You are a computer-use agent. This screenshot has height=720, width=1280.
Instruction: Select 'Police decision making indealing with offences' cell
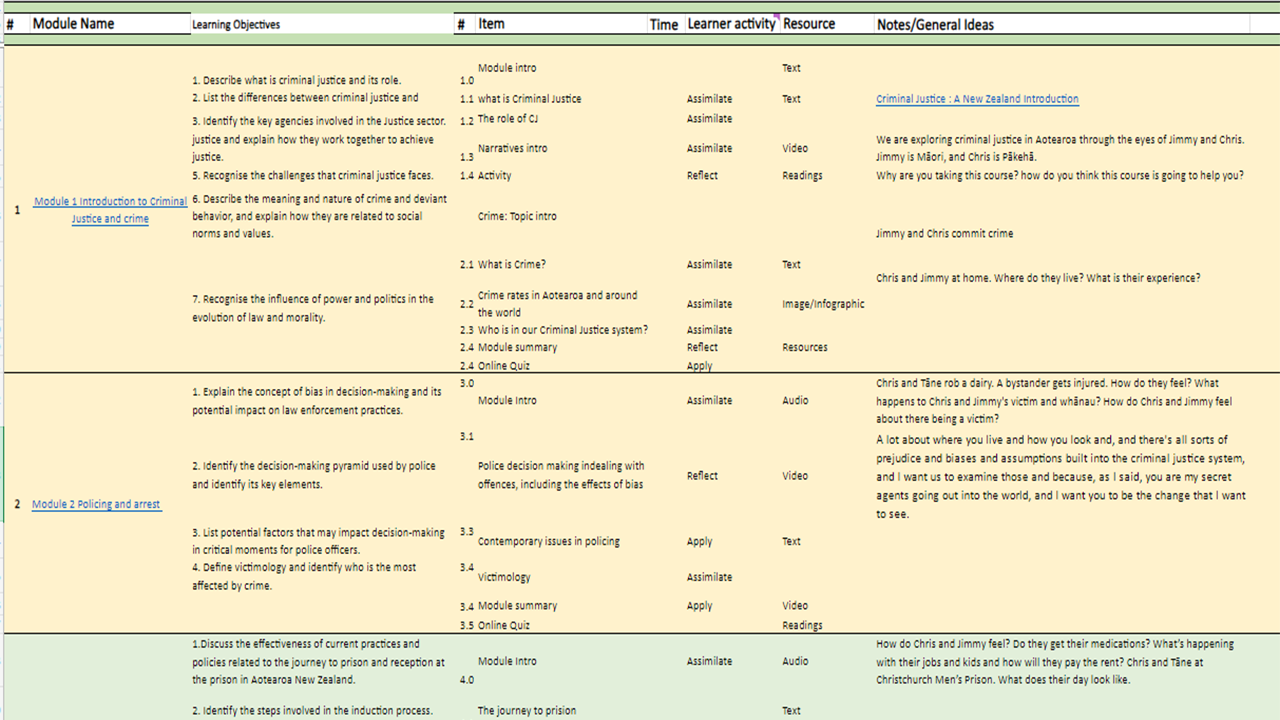561,475
